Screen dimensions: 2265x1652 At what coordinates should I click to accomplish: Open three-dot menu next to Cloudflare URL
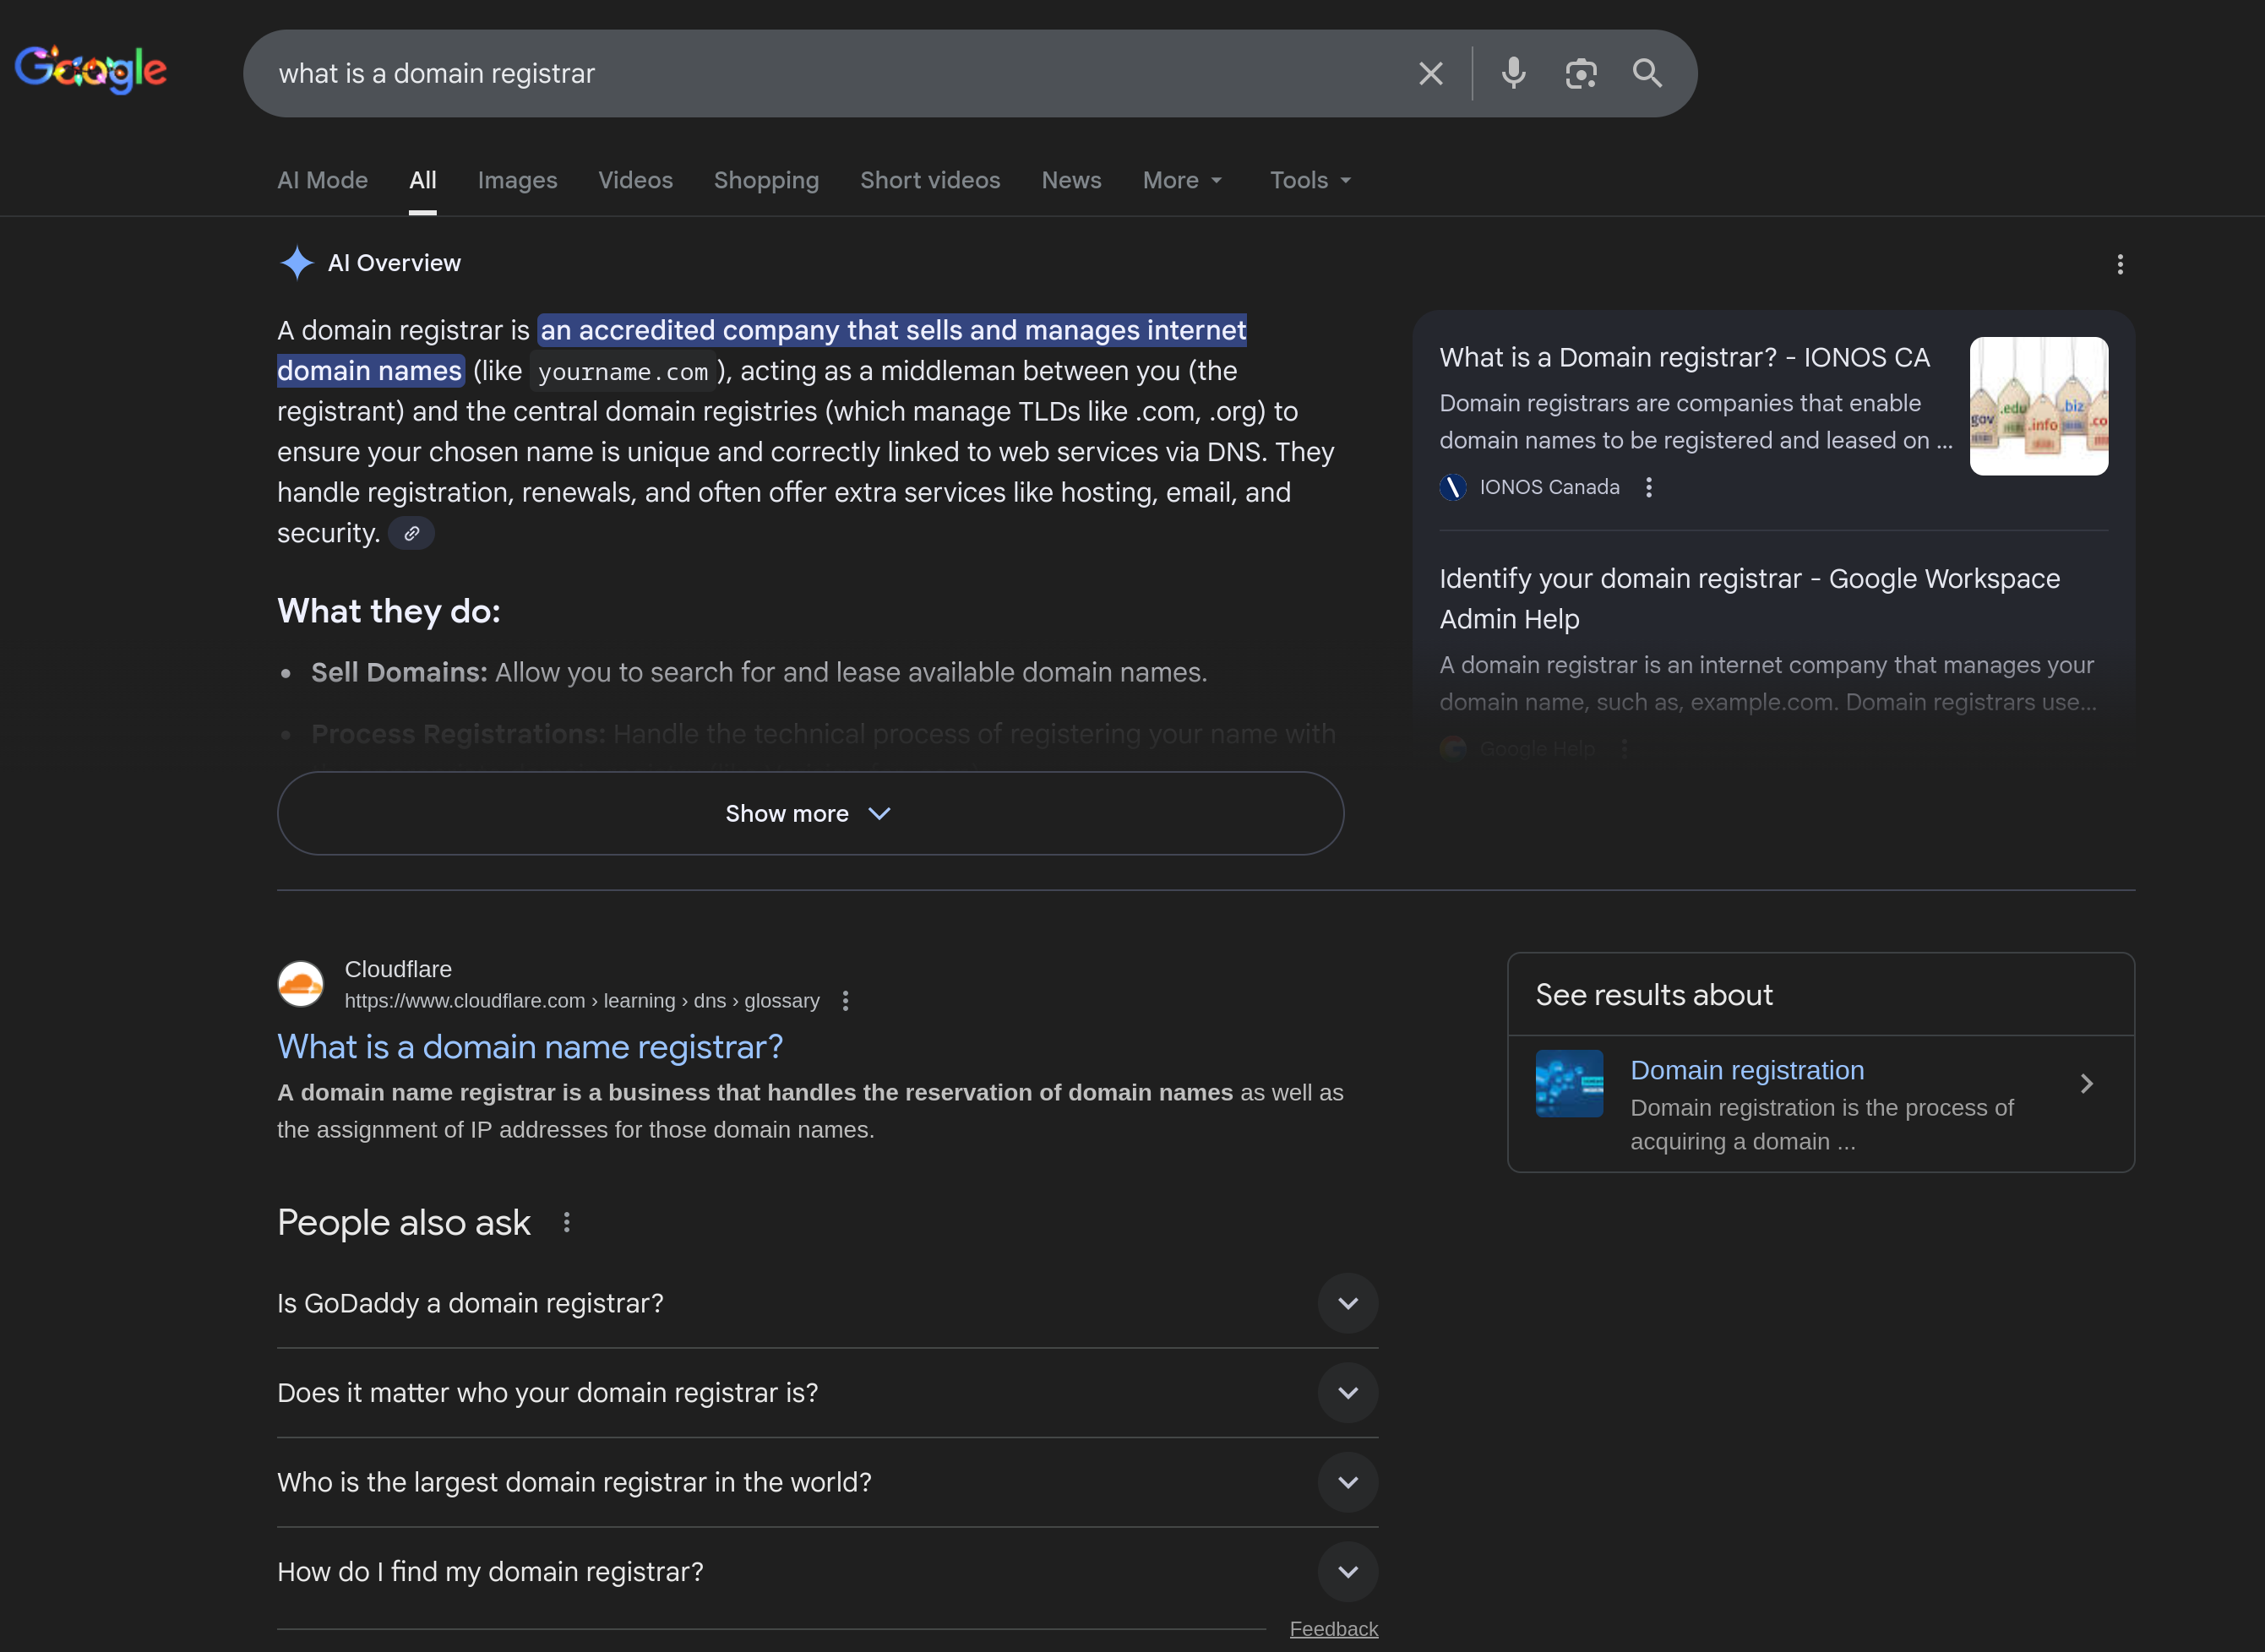pos(846,1001)
